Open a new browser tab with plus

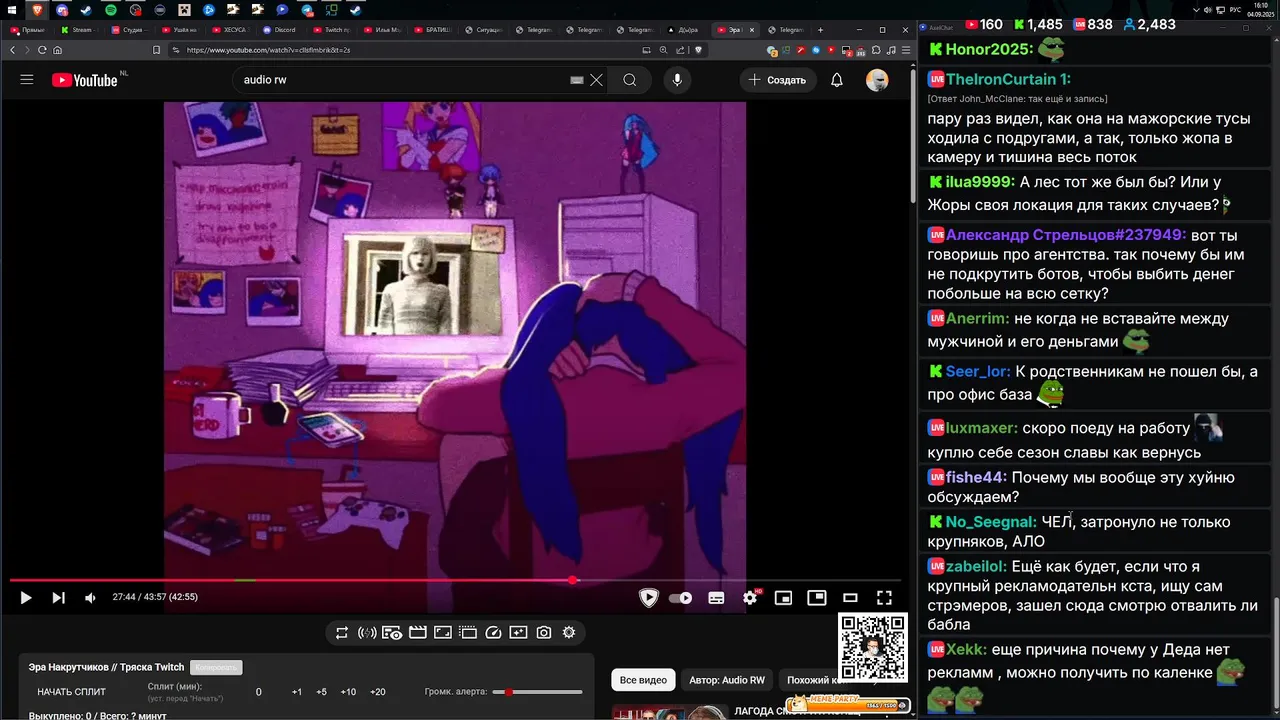pos(820,30)
